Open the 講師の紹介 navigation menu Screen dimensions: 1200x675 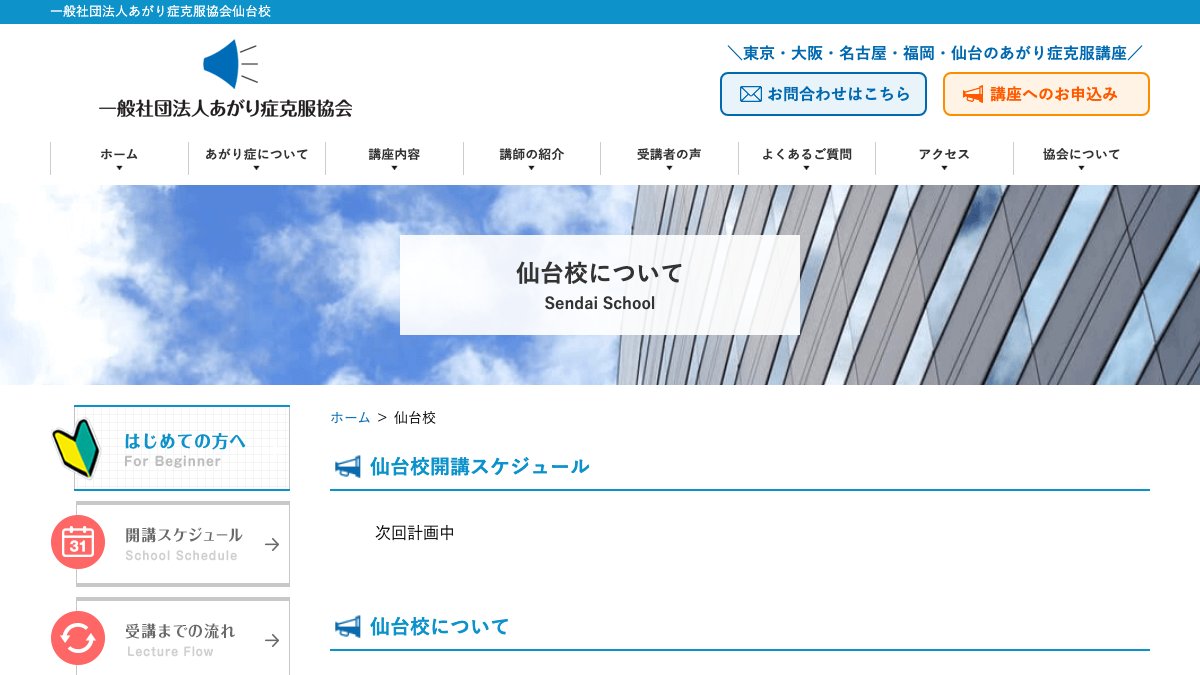(x=532, y=158)
